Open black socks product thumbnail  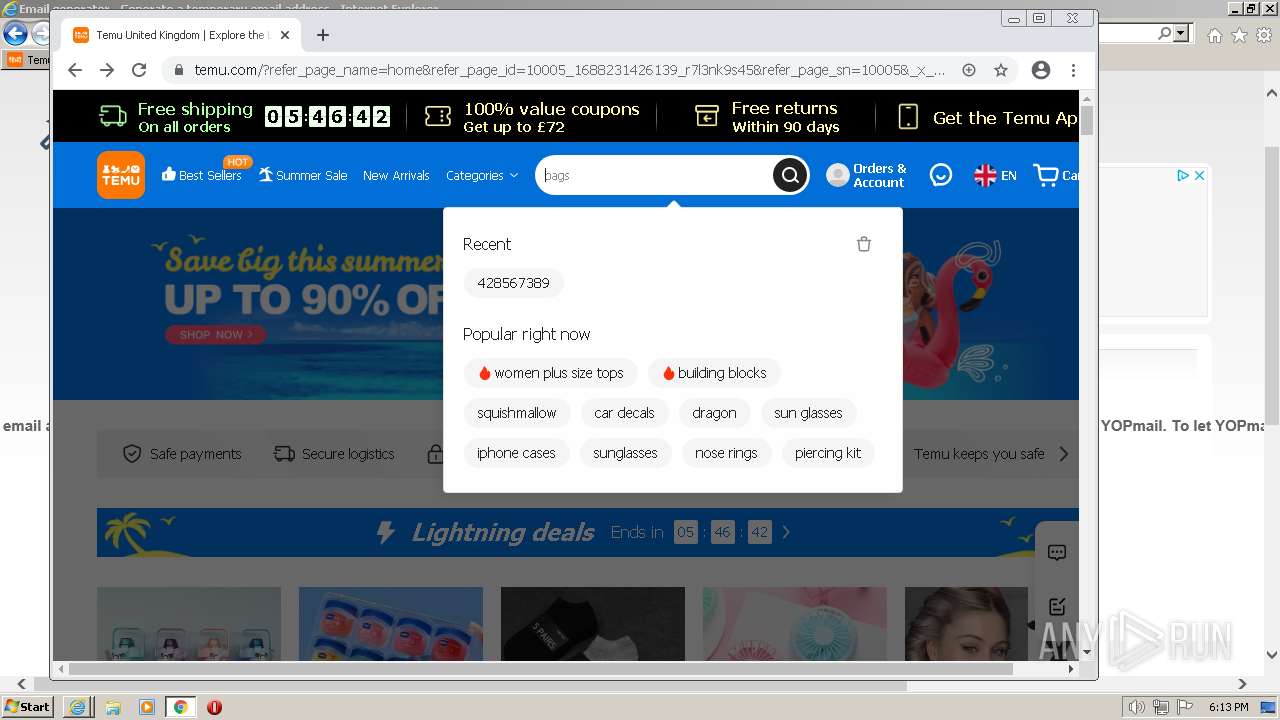593,624
